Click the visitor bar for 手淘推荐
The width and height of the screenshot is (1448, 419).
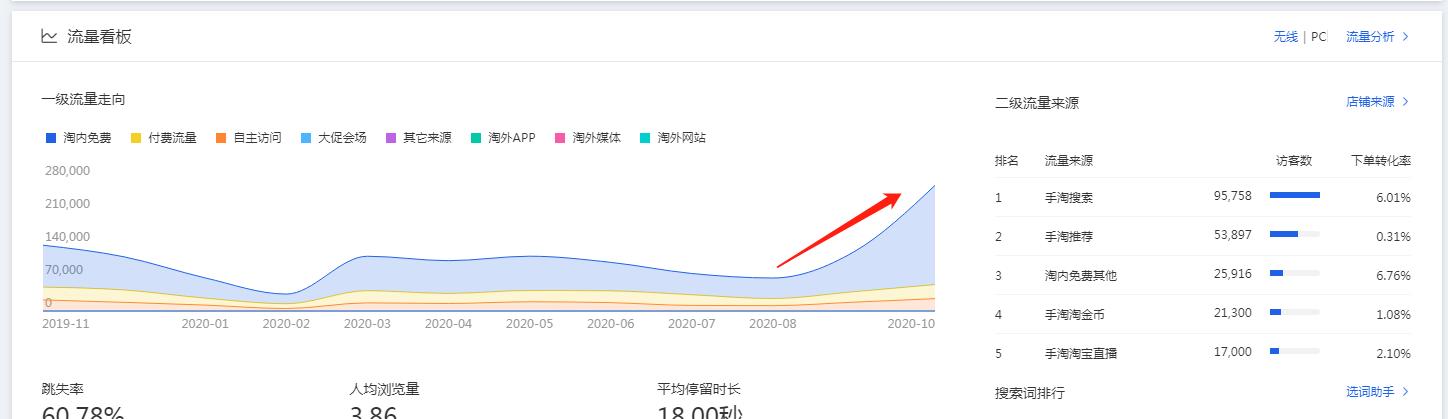pos(1295,234)
